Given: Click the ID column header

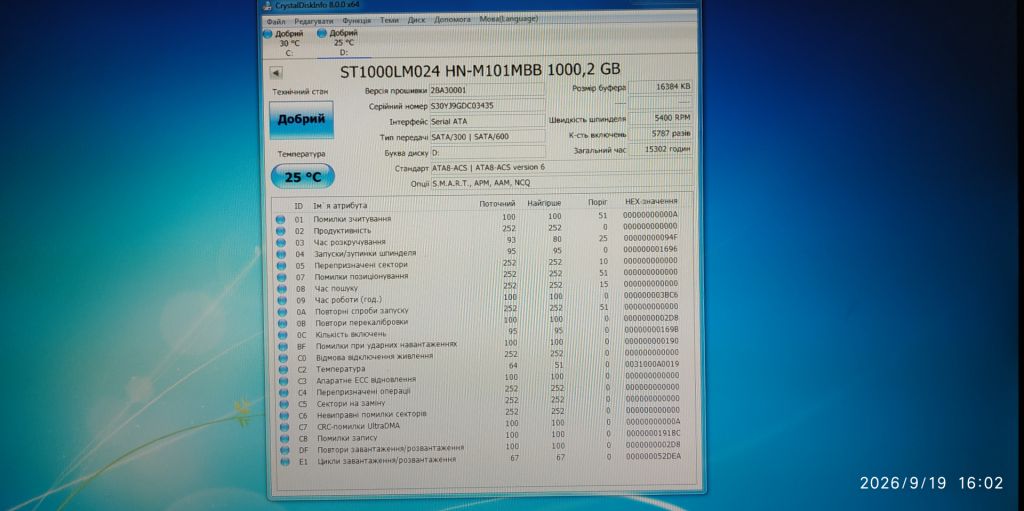Looking at the screenshot, I should point(298,206).
